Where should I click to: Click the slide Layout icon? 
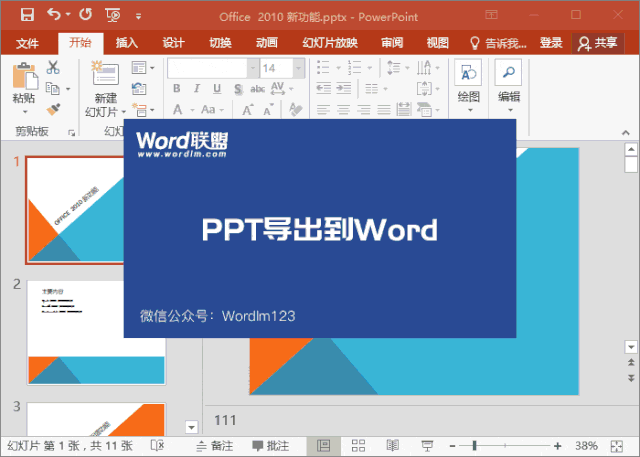point(139,68)
